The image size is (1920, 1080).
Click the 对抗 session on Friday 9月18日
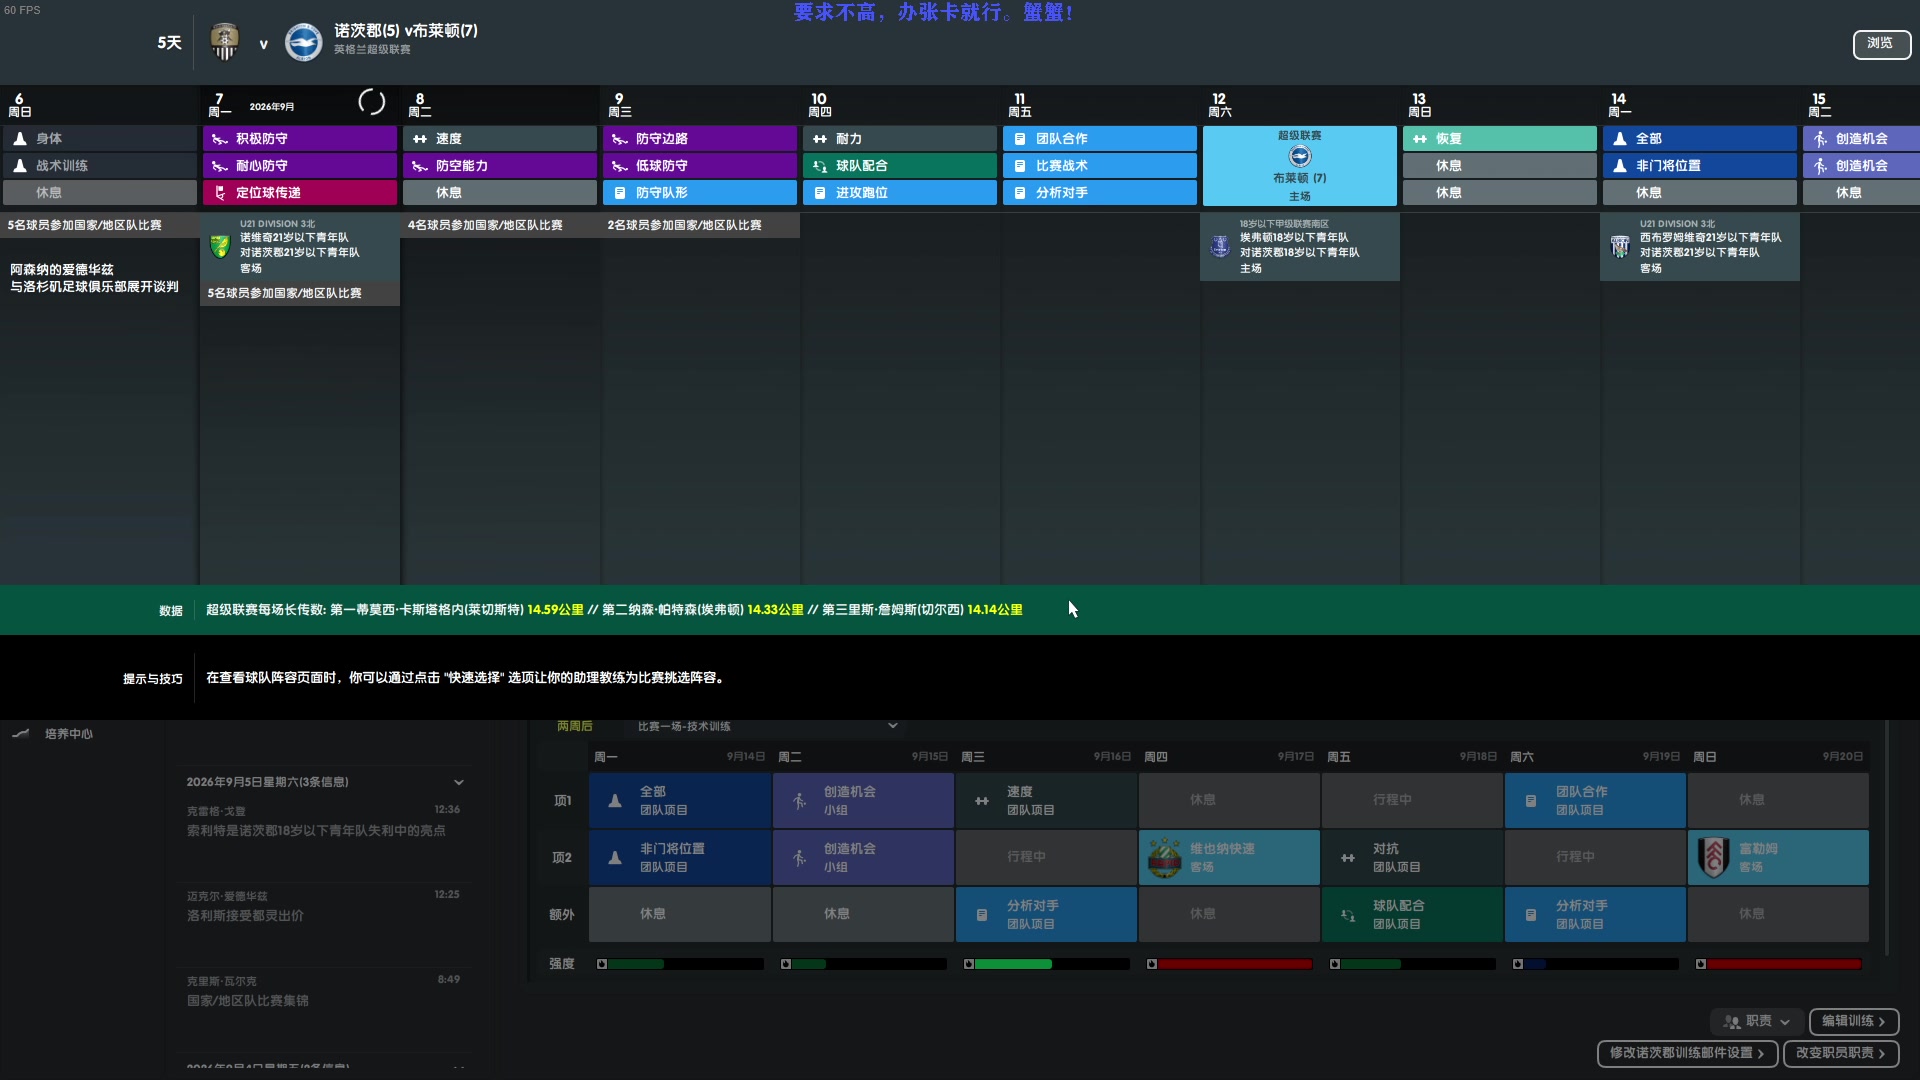1412,858
